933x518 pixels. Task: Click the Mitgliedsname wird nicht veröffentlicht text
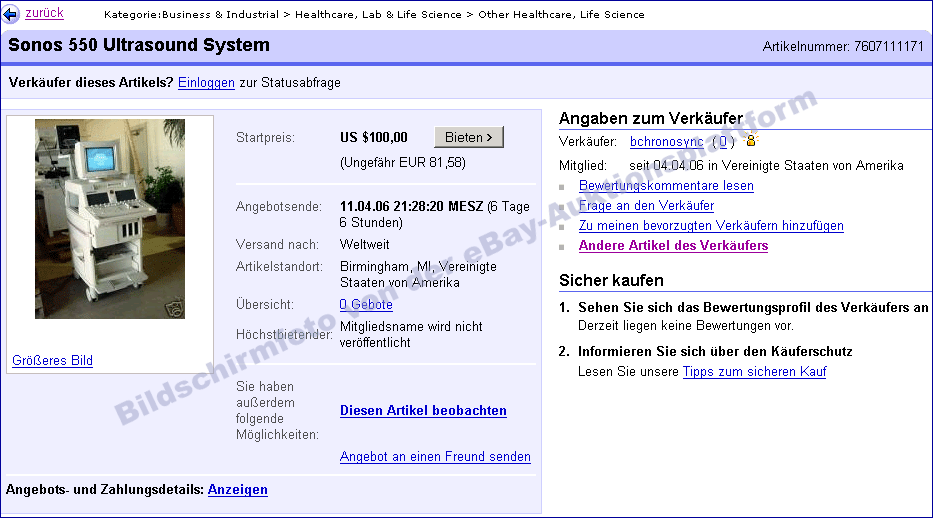point(411,334)
